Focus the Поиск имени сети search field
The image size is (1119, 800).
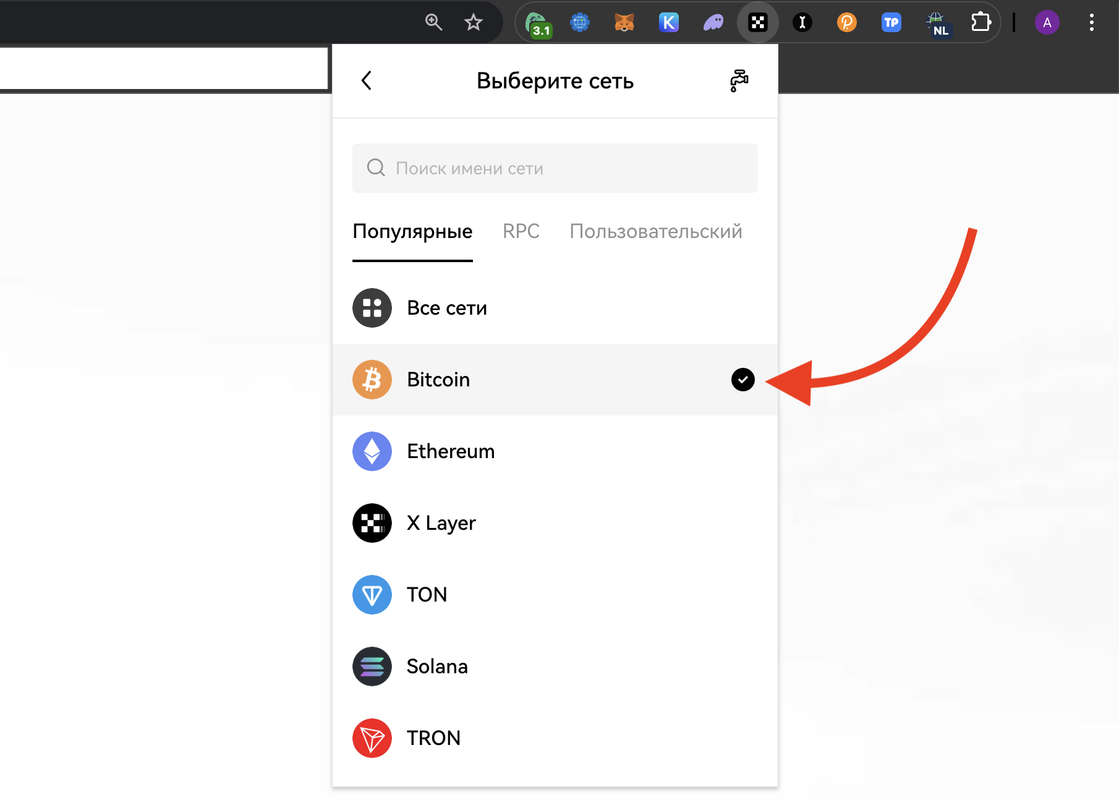(x=555, y=168)
